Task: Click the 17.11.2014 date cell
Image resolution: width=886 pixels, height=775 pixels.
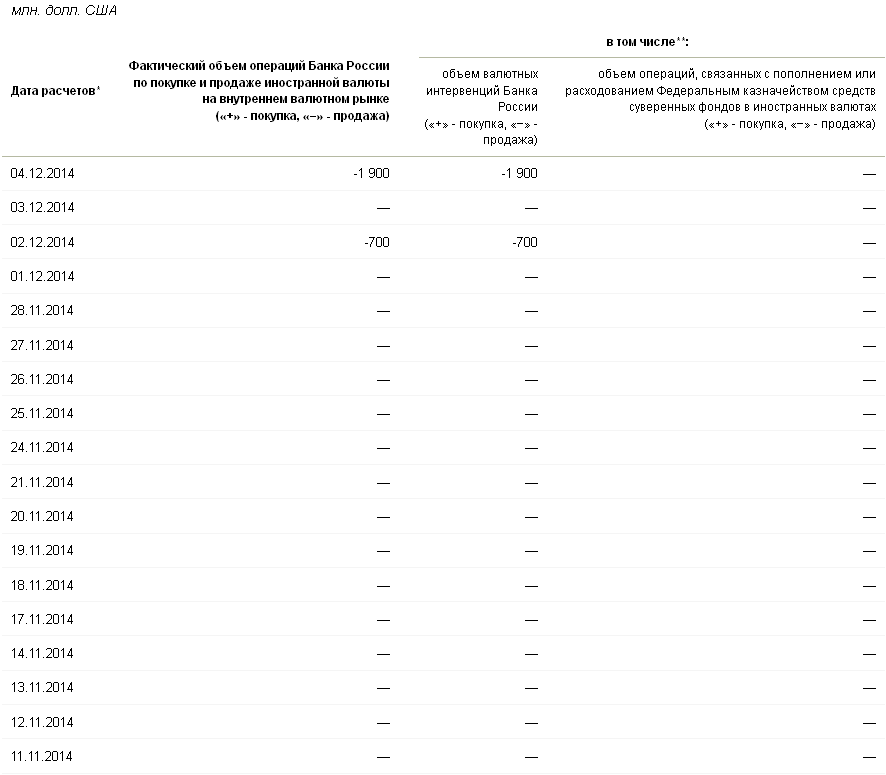Action: [42, 619]
